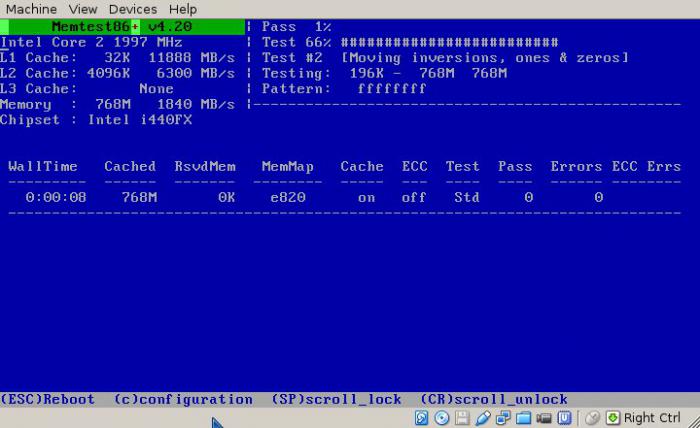Image resolution: width=700 pixels, height=428 pixels.
Task: Click the mouse integration icon
Action: [592, 418]
